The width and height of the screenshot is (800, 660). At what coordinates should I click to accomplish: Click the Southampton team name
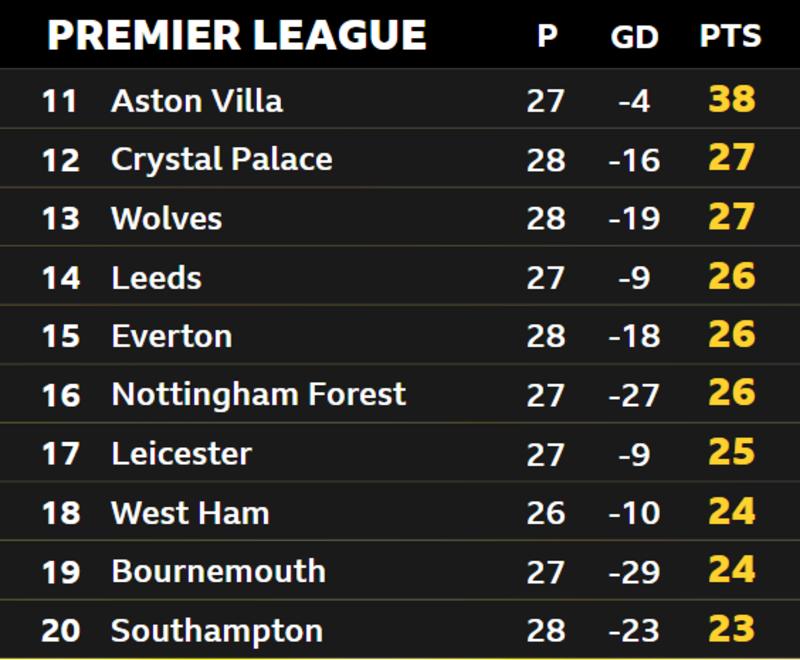[217, 631]
